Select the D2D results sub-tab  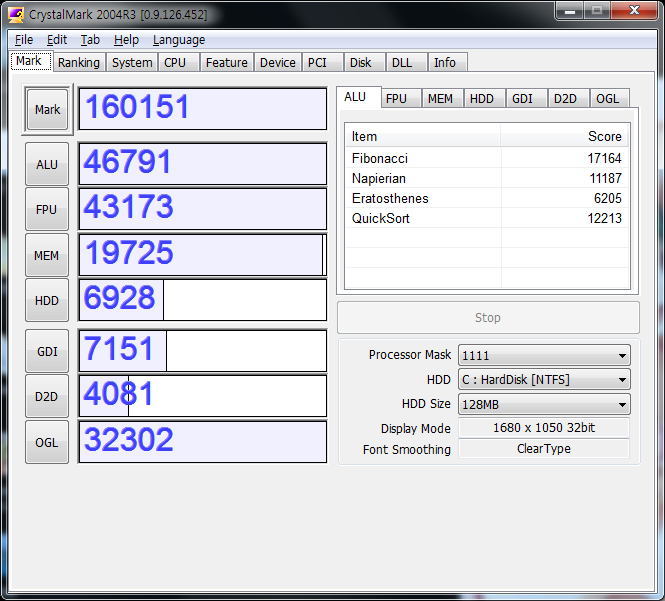point(568,98)
